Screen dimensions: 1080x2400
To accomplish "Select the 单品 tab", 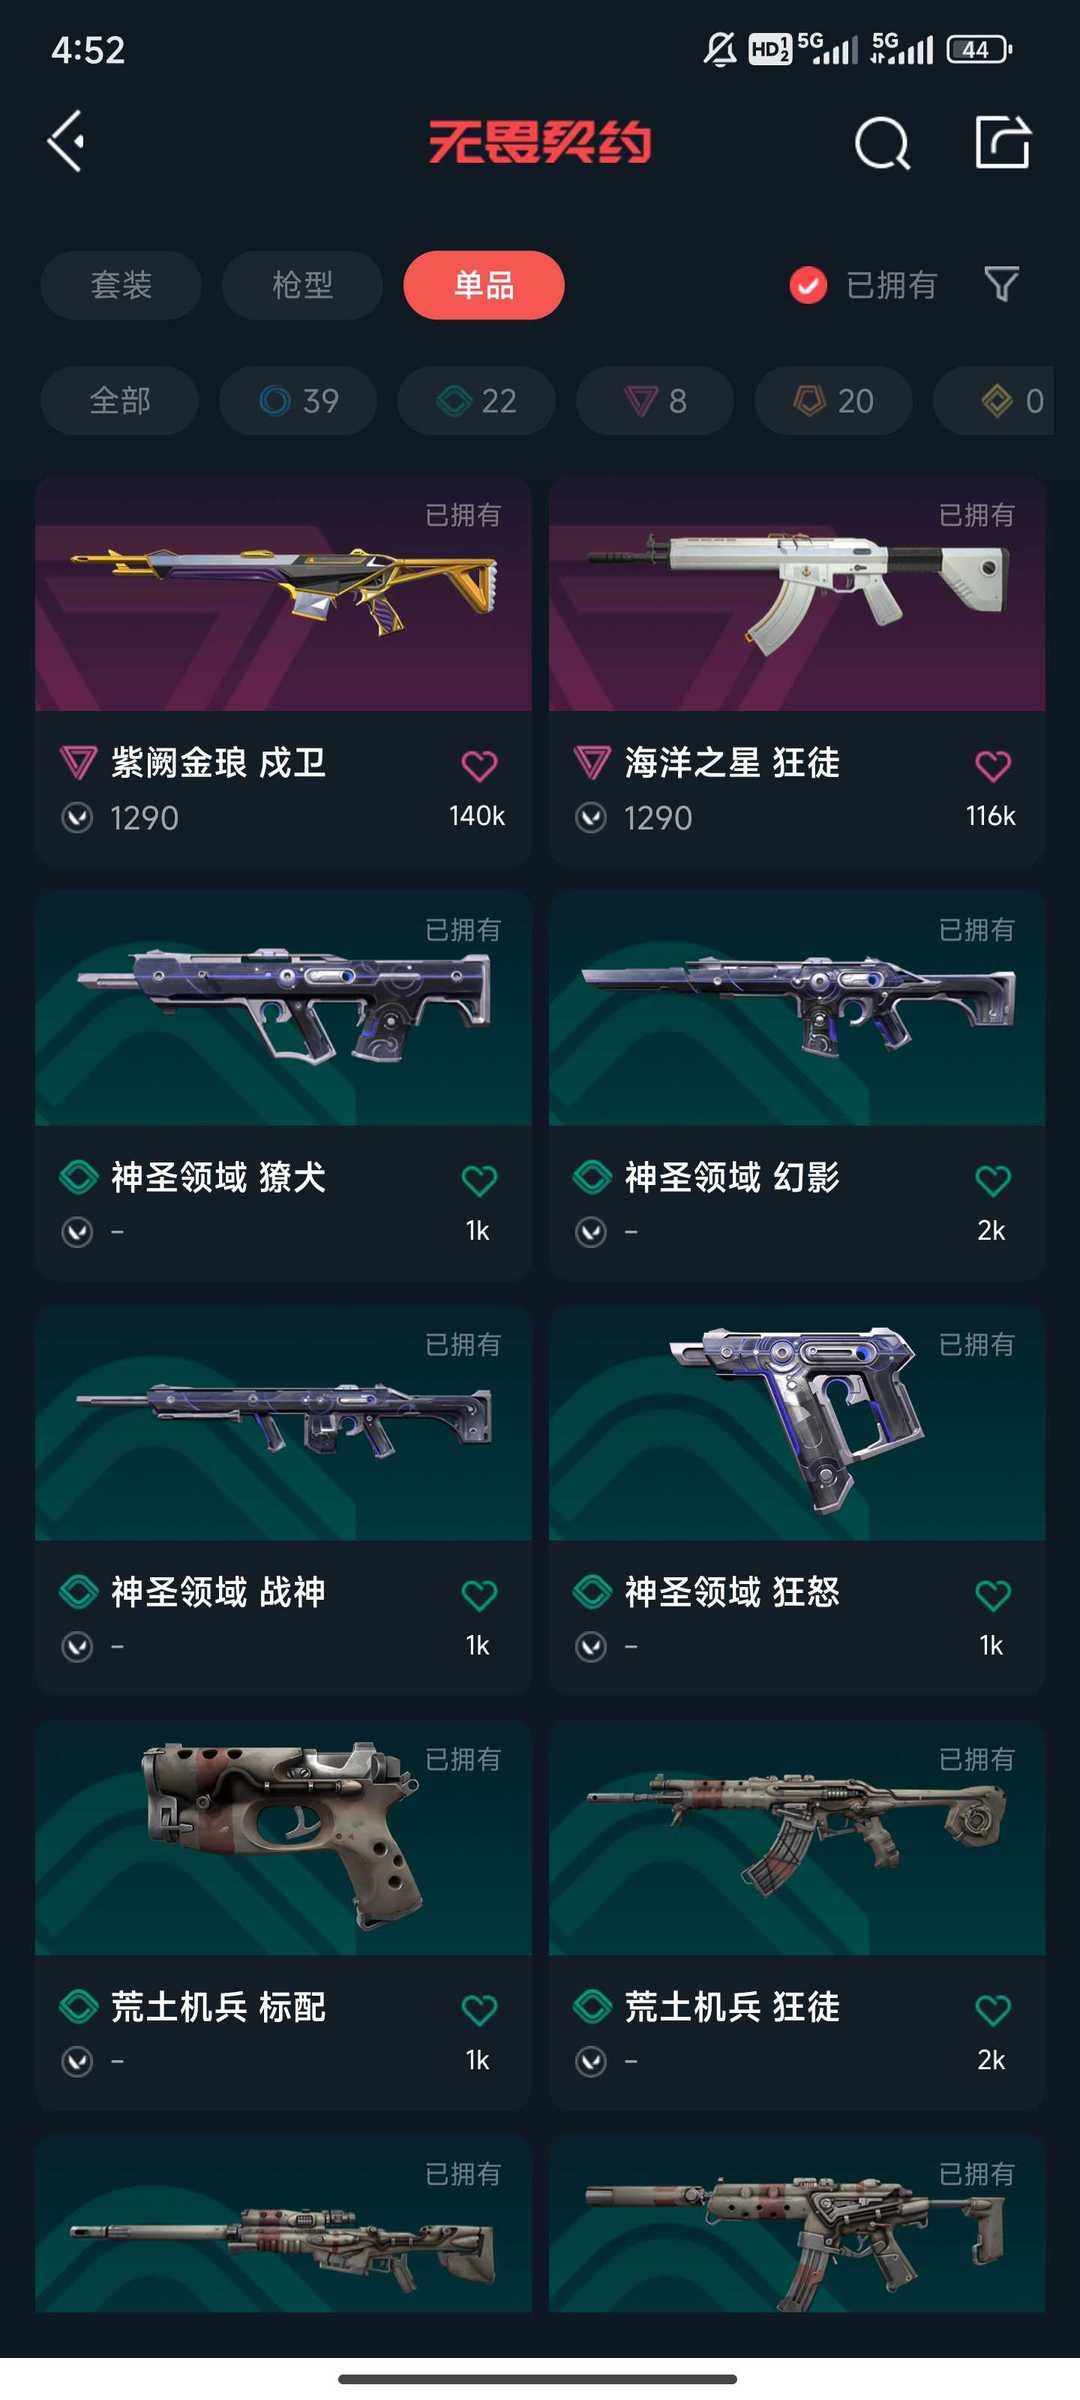I will (x=484, y=285).
